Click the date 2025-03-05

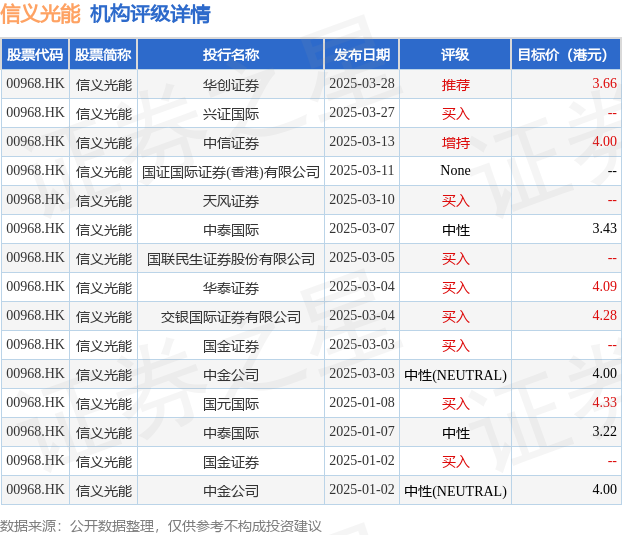tap(362, 257)
